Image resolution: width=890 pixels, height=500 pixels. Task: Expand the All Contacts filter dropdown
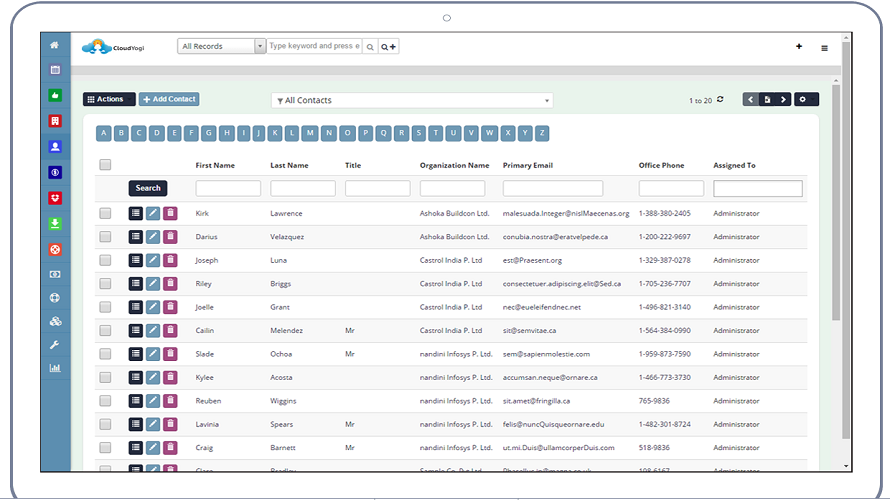pos(412,100)
